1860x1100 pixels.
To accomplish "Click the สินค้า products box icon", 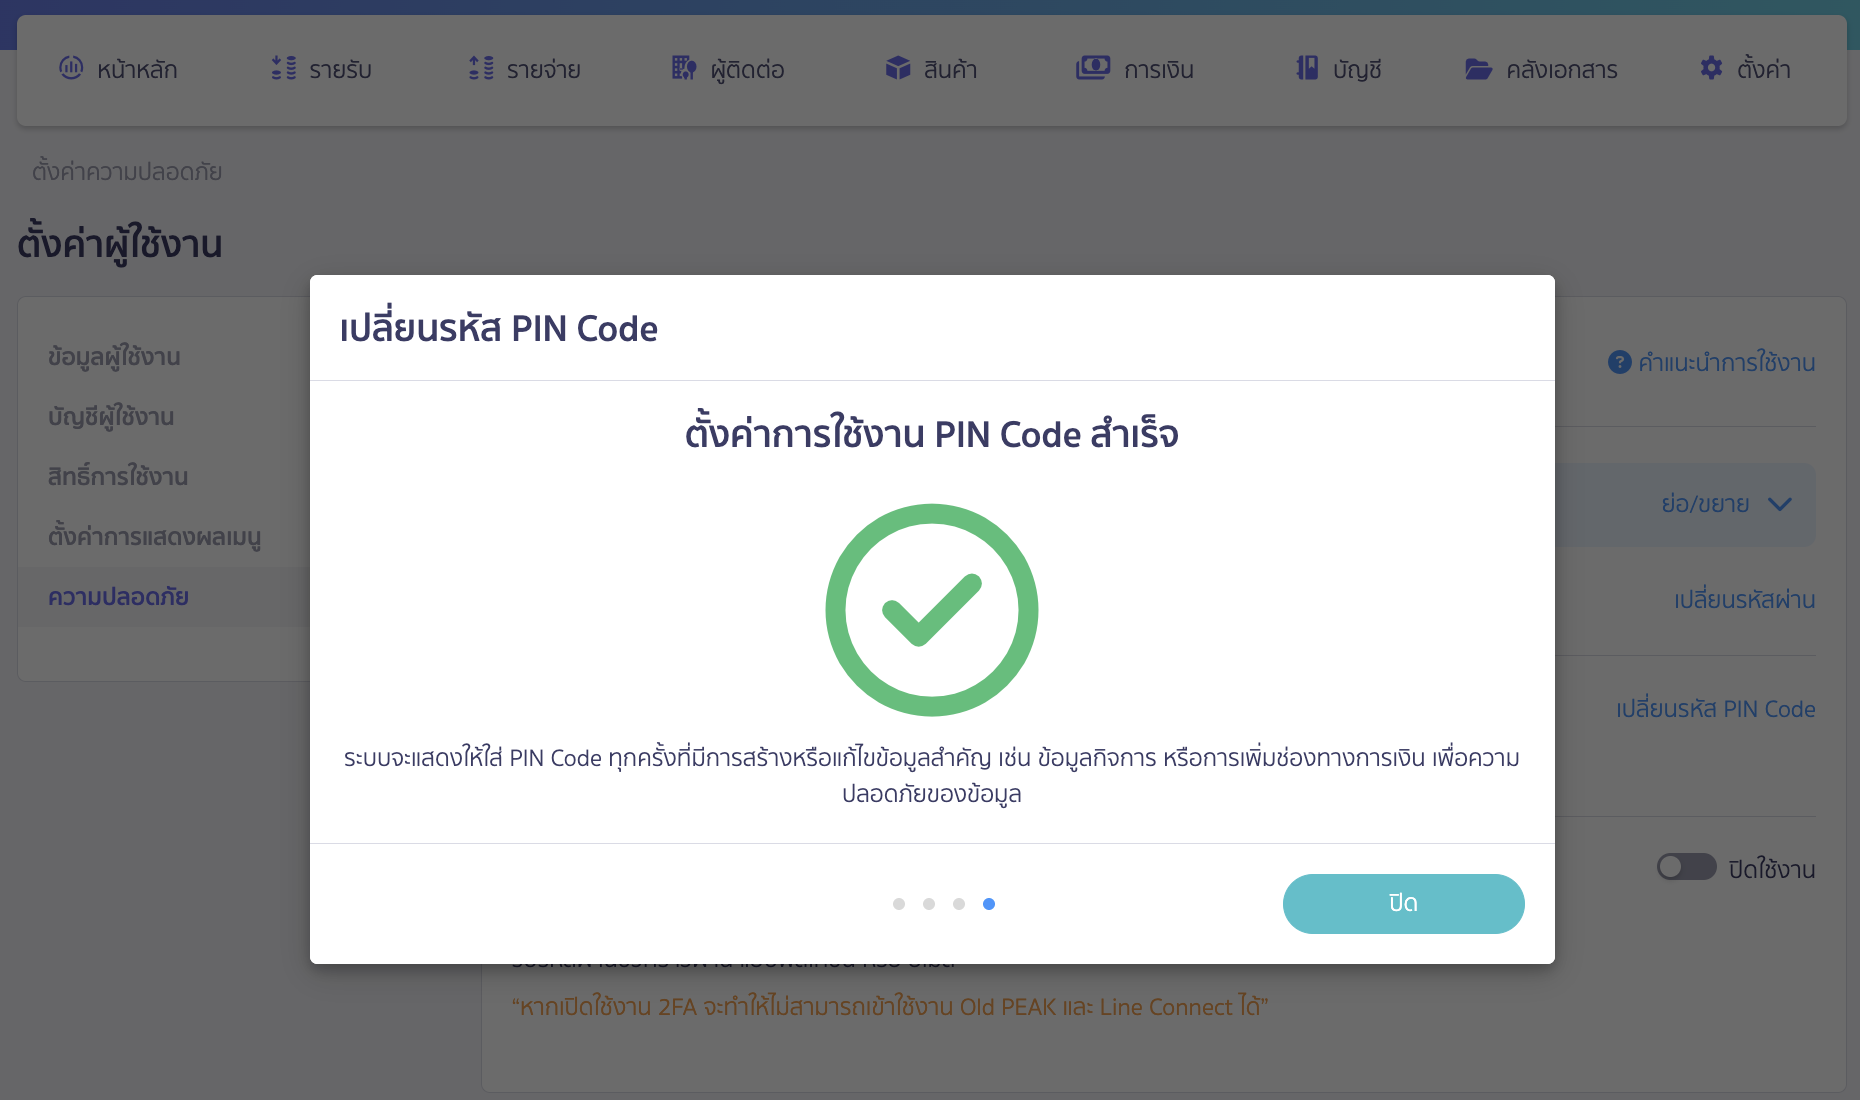I will coord(896,68).
